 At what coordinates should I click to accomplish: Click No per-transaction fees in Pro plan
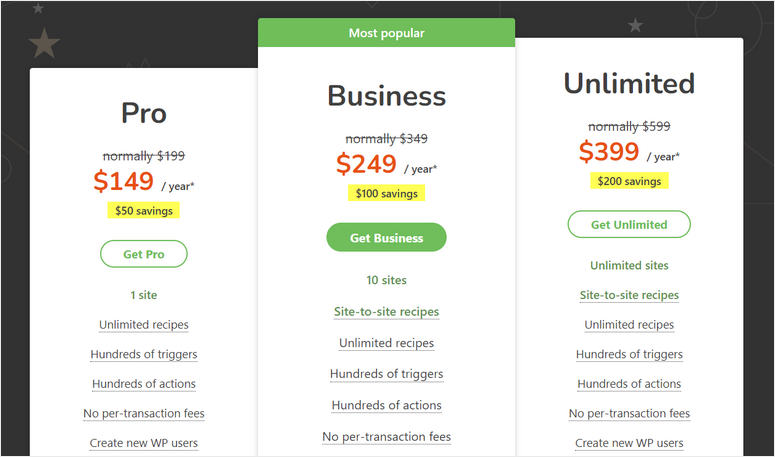point(144,414)
